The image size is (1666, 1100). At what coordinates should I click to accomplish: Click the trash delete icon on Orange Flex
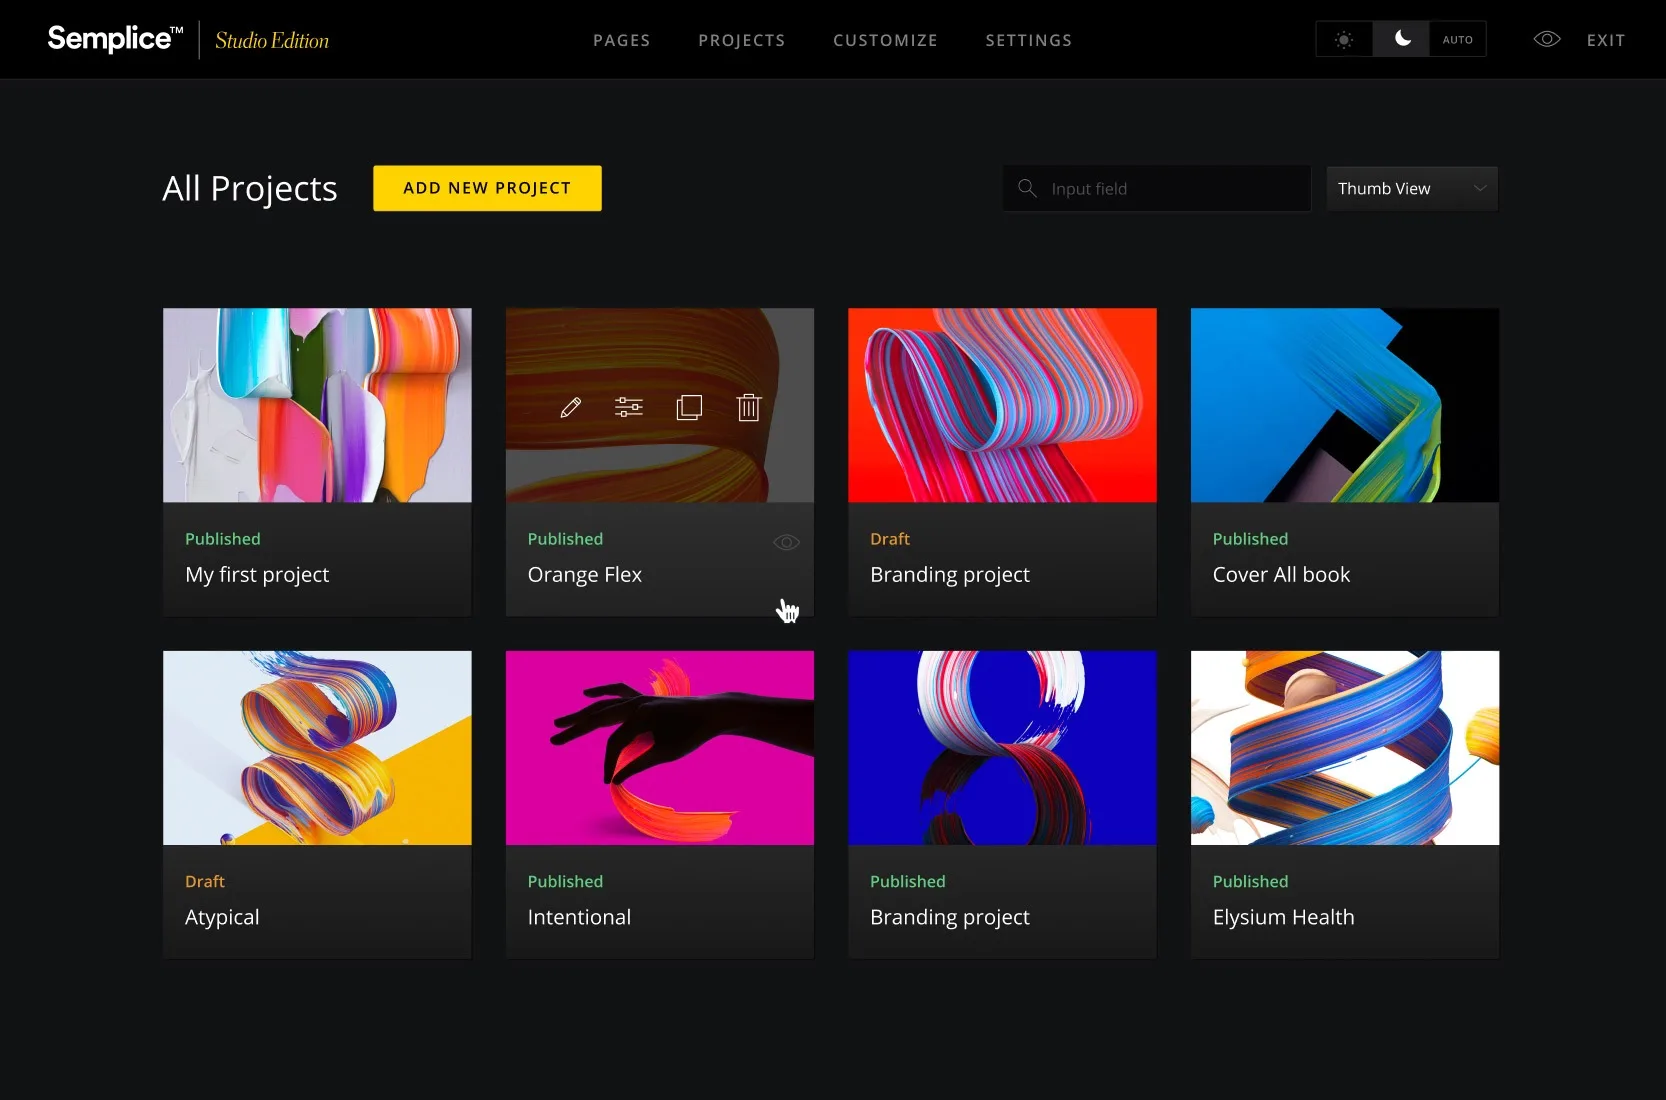pos(749,407)
